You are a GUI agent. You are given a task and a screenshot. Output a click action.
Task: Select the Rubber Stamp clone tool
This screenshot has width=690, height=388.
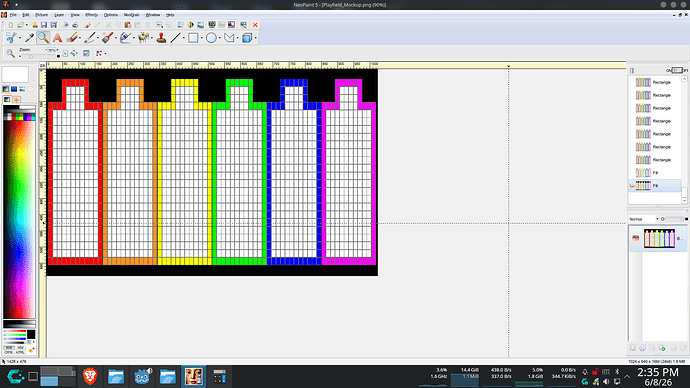point(161,38)
